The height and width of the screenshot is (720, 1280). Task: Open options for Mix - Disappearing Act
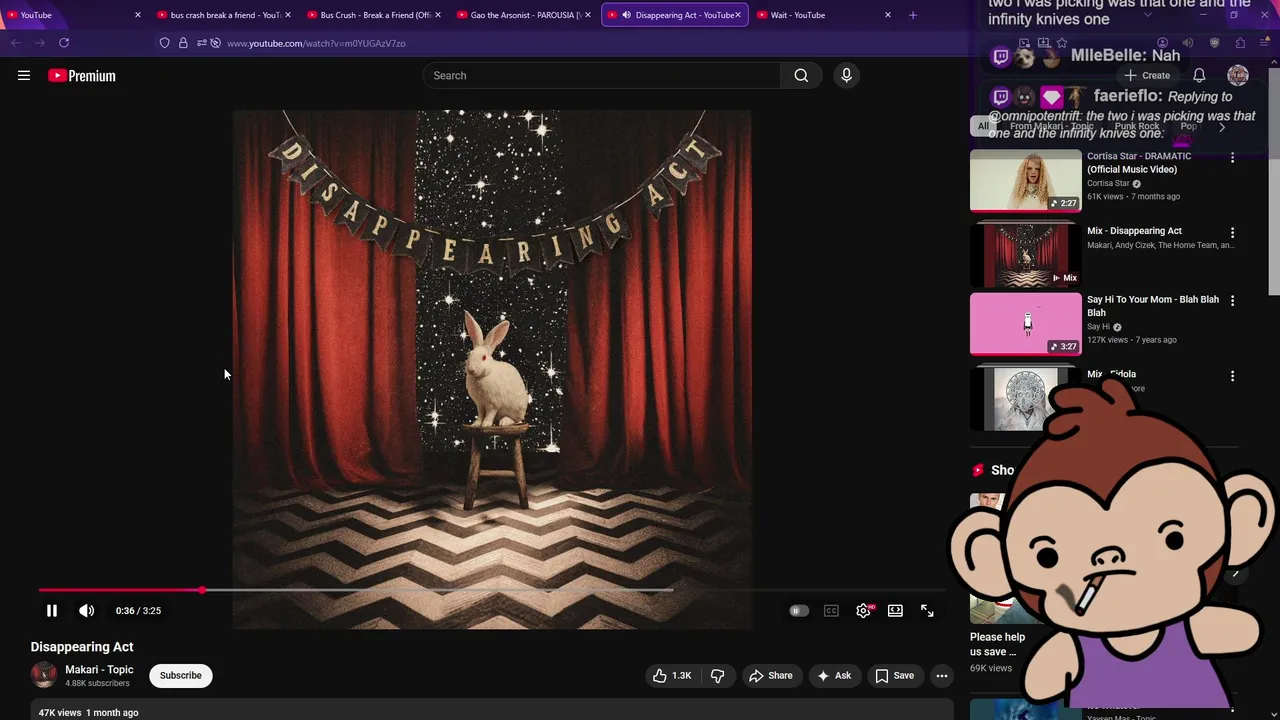[x=1232, y=232]
